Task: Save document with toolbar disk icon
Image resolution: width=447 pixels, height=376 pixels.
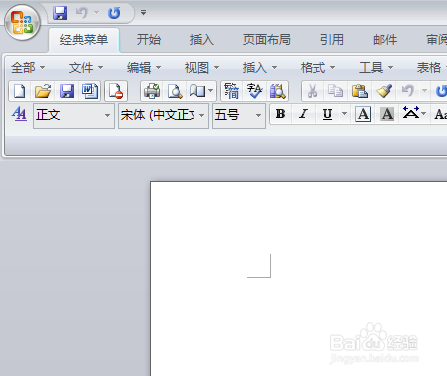Action: (x=67, y=91)
